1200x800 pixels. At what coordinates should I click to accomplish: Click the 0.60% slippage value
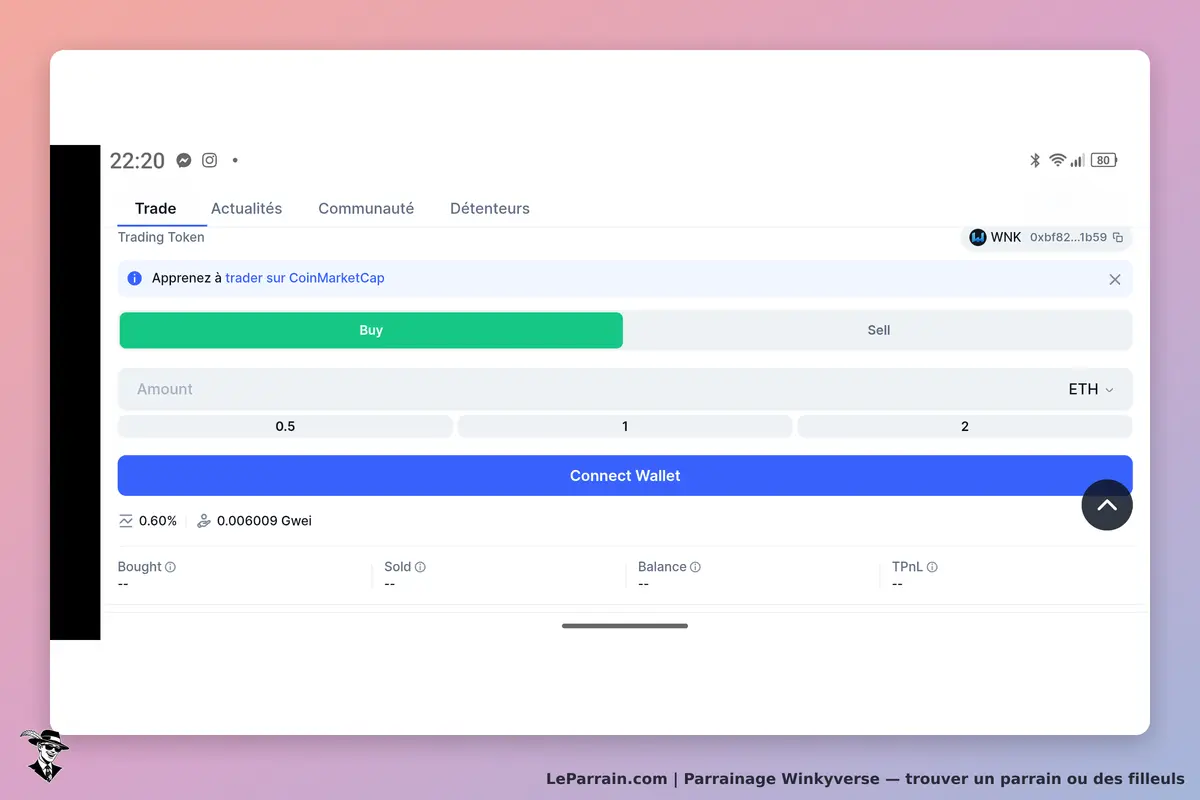click(x=158, y=521)
